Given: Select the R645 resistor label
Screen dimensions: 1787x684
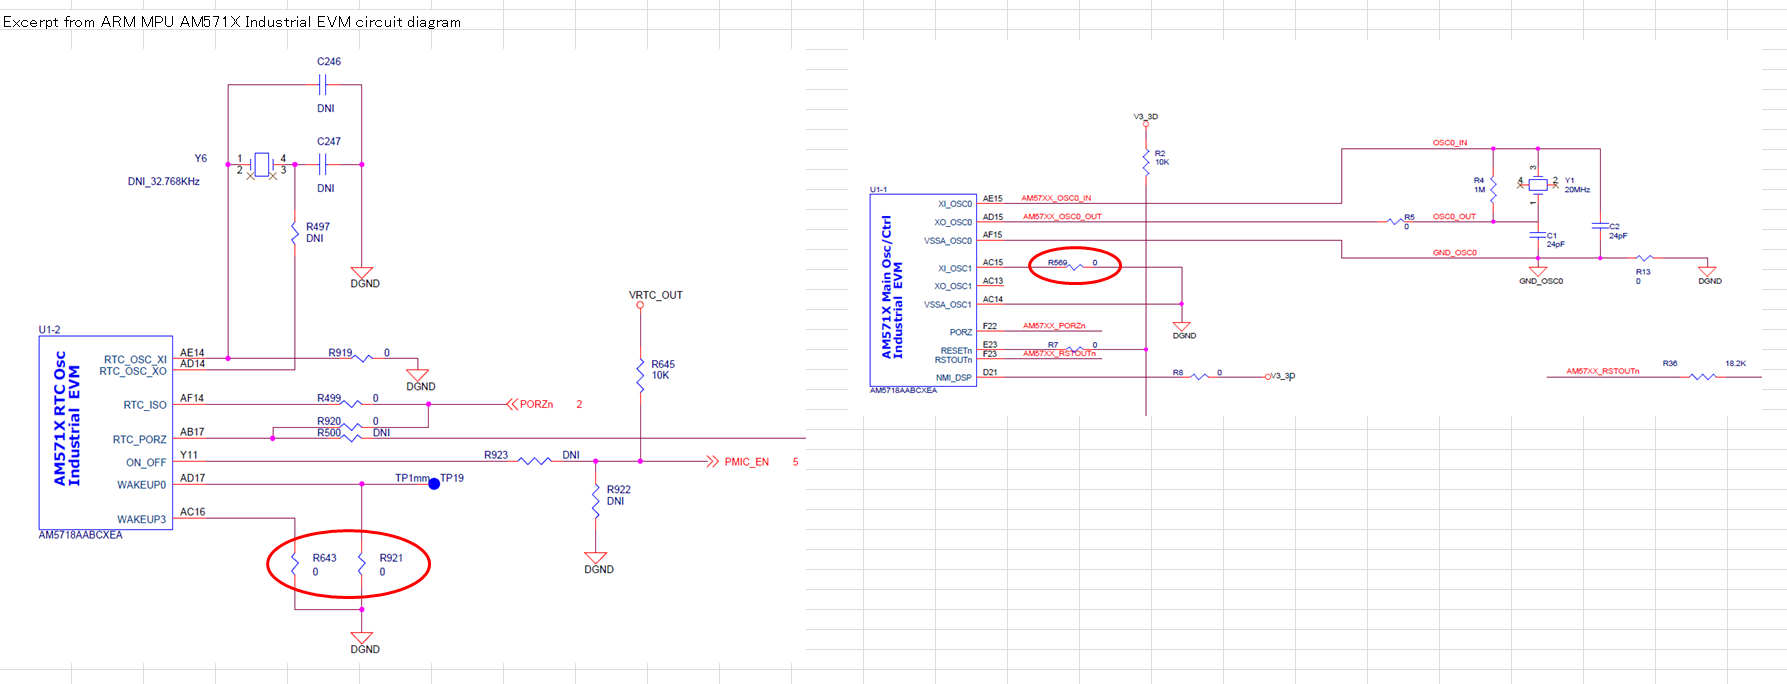Looking at the screenshot, I should [663, 364].
